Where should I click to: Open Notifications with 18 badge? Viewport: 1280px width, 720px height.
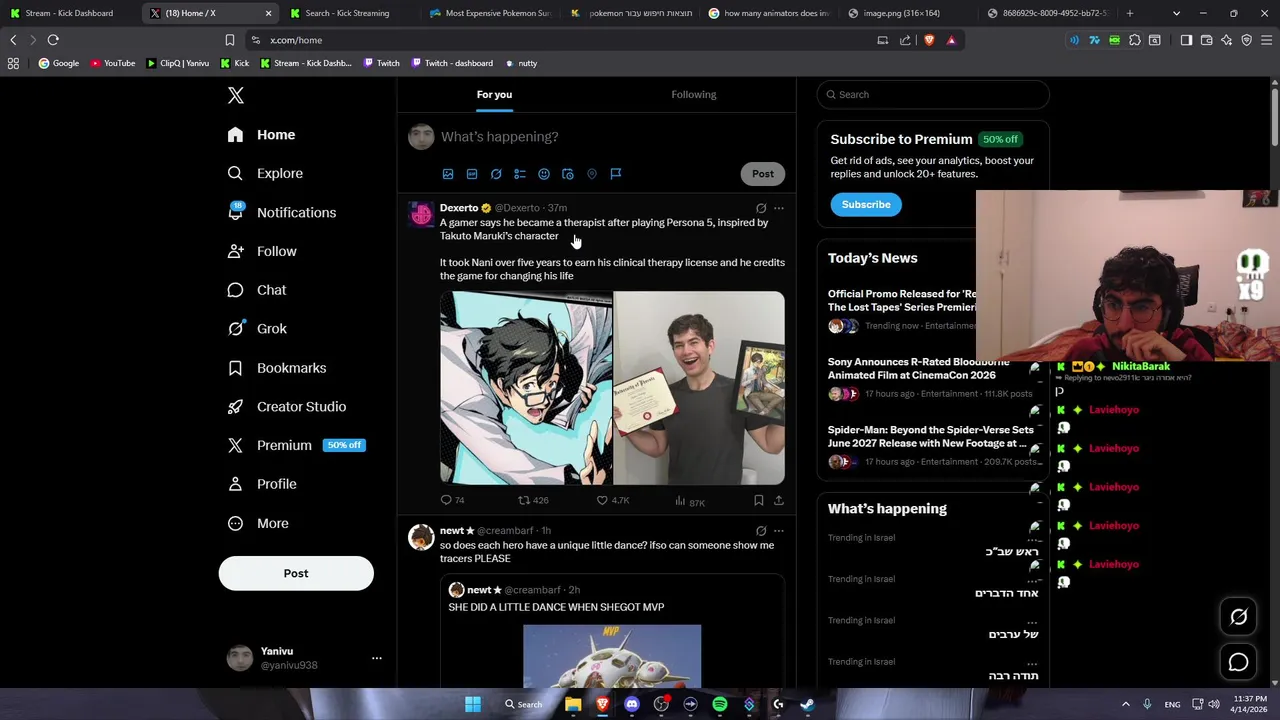tap(283, 212)
